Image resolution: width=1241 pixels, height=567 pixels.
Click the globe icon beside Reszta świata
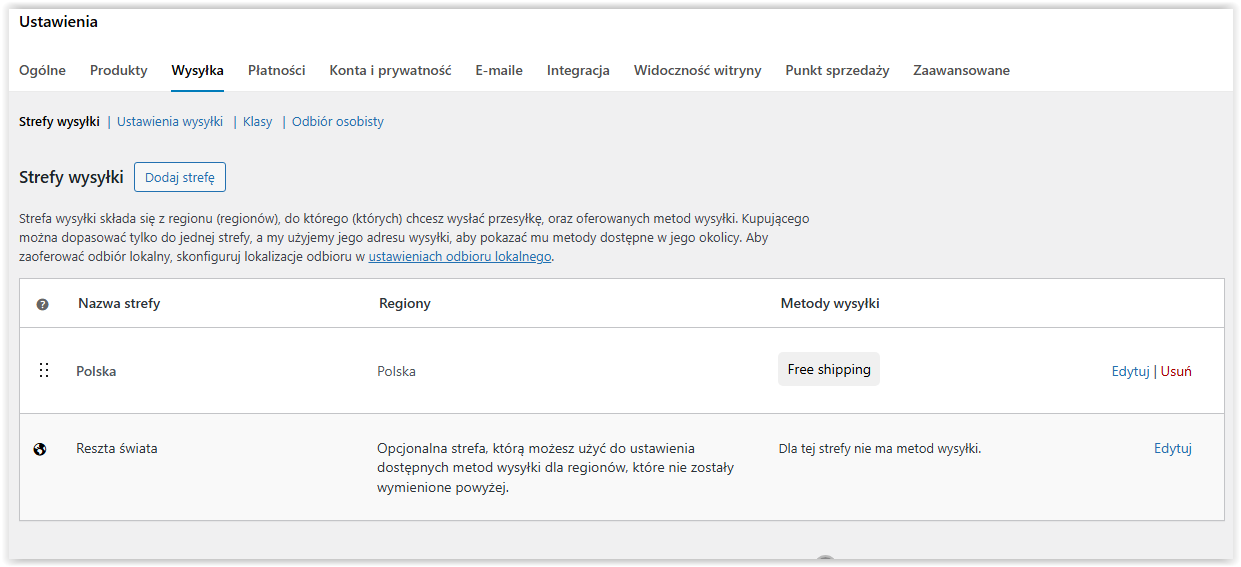point(40,449)
